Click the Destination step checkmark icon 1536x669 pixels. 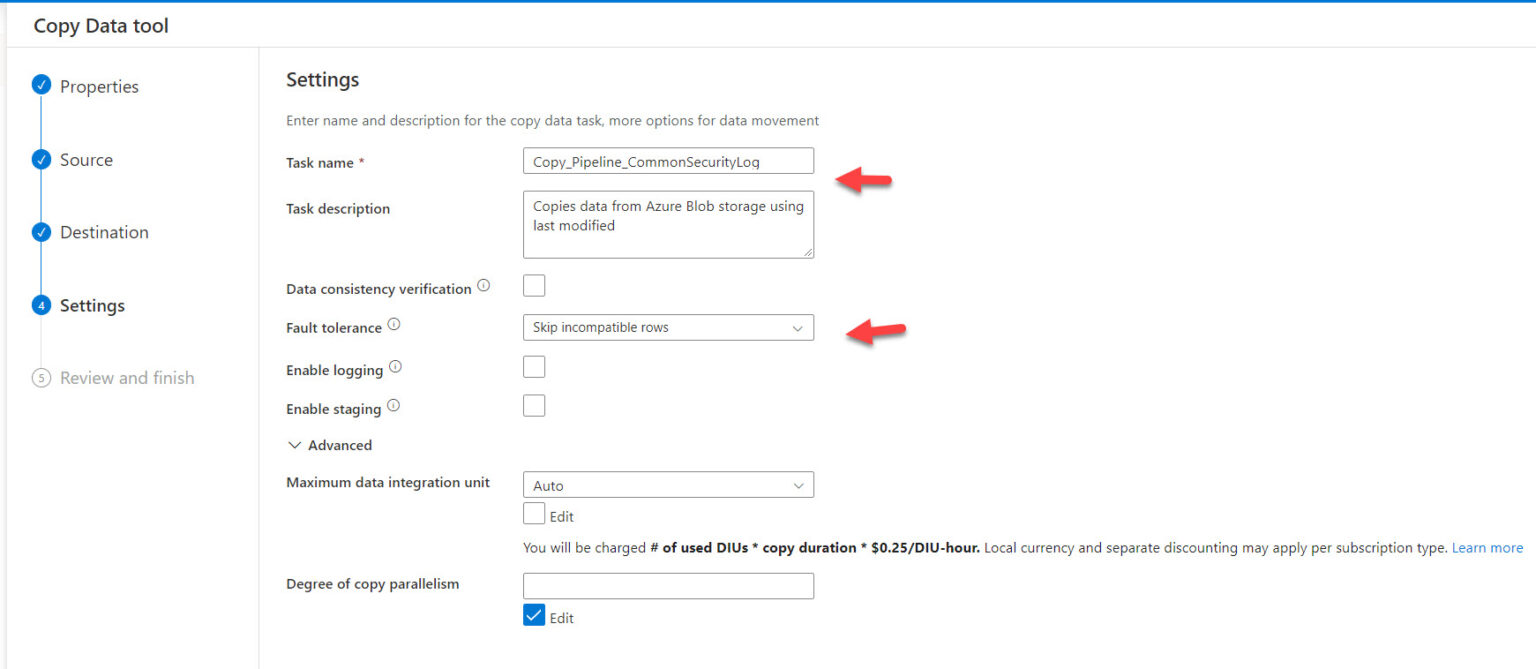click(x=41, y=232)
